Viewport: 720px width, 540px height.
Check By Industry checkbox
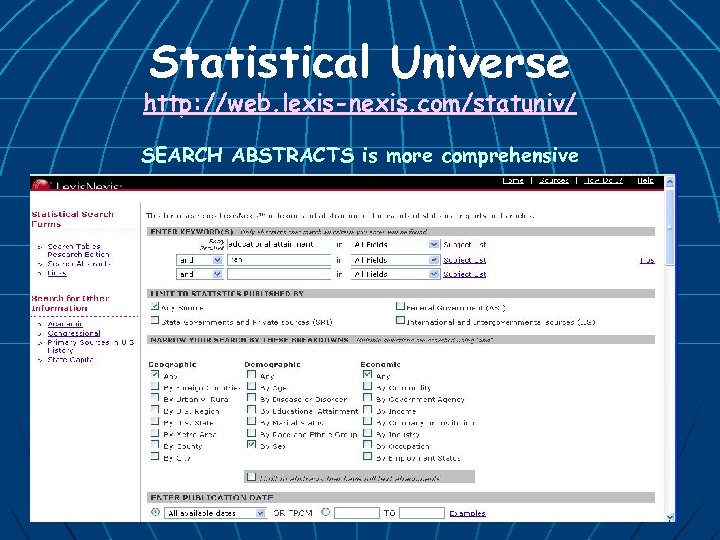click(367, 433)
